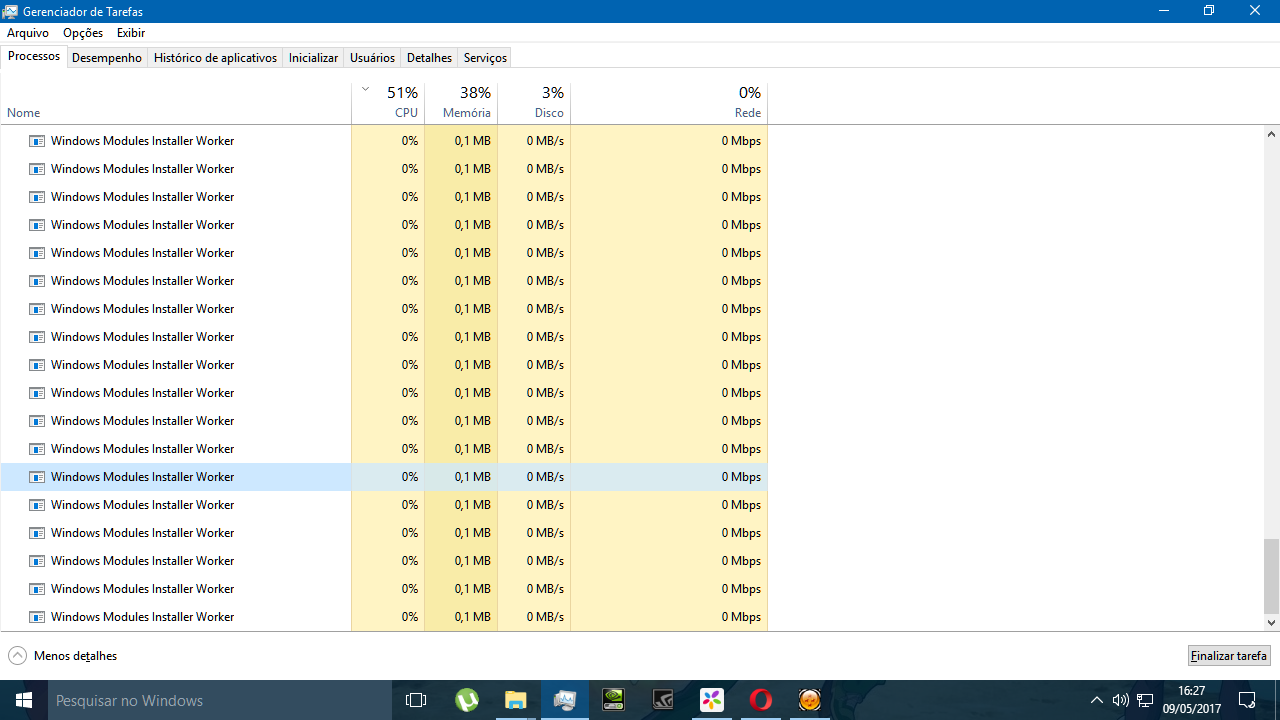Click the highlighted Windows Modules Installer Worker row
The width and height of the screenshot is (1280, 720).
[x=384, y=477]
